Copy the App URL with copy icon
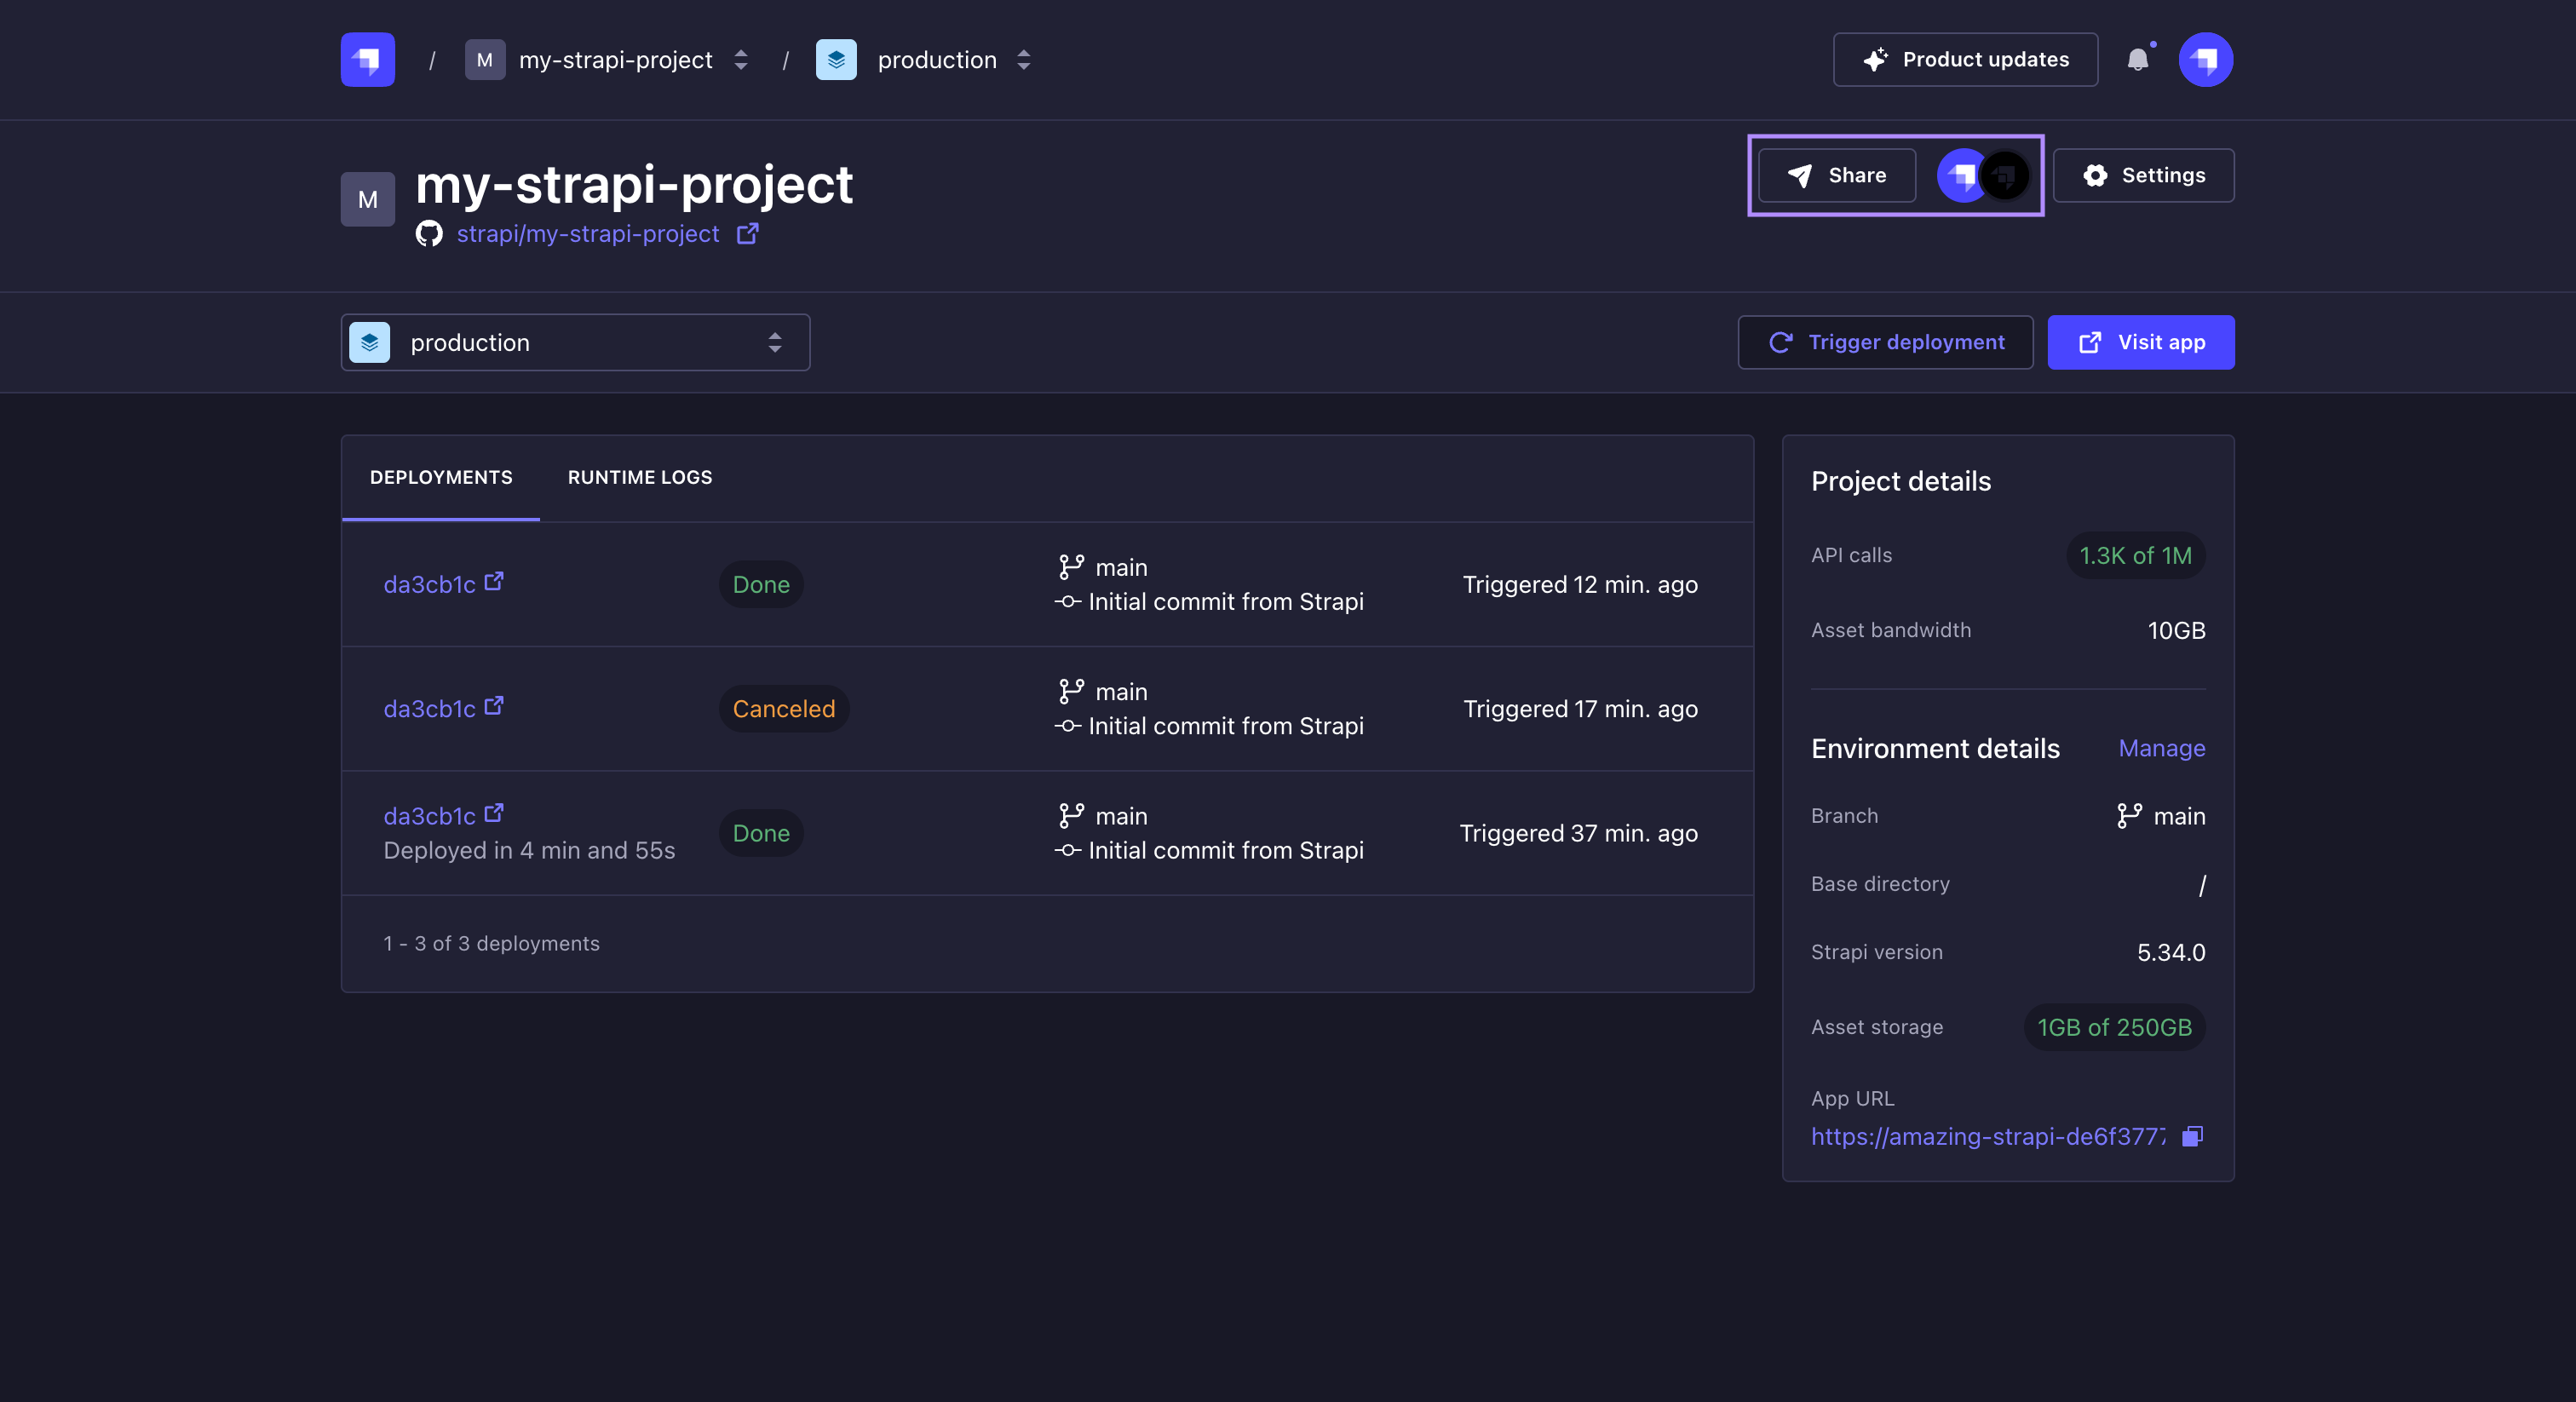Screen dimensions: 2576x1402 tap(2192, 1136)
